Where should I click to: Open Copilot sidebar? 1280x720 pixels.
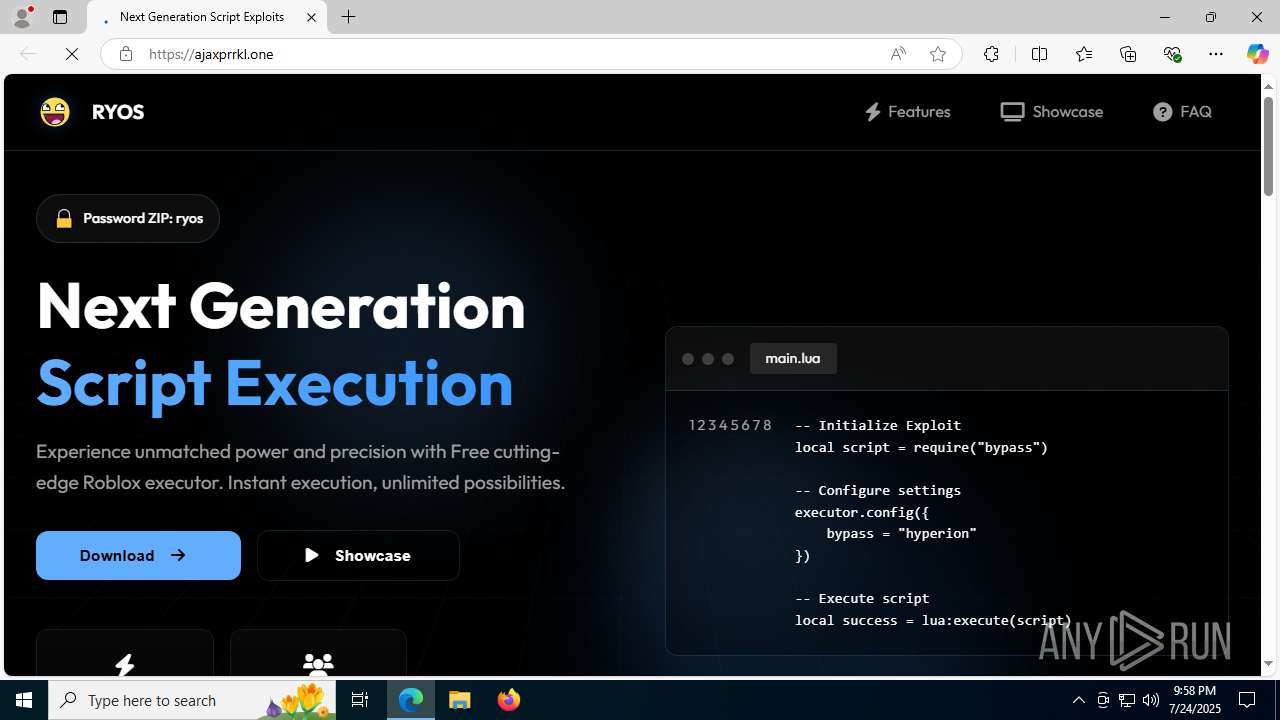tap(1257, 54)
